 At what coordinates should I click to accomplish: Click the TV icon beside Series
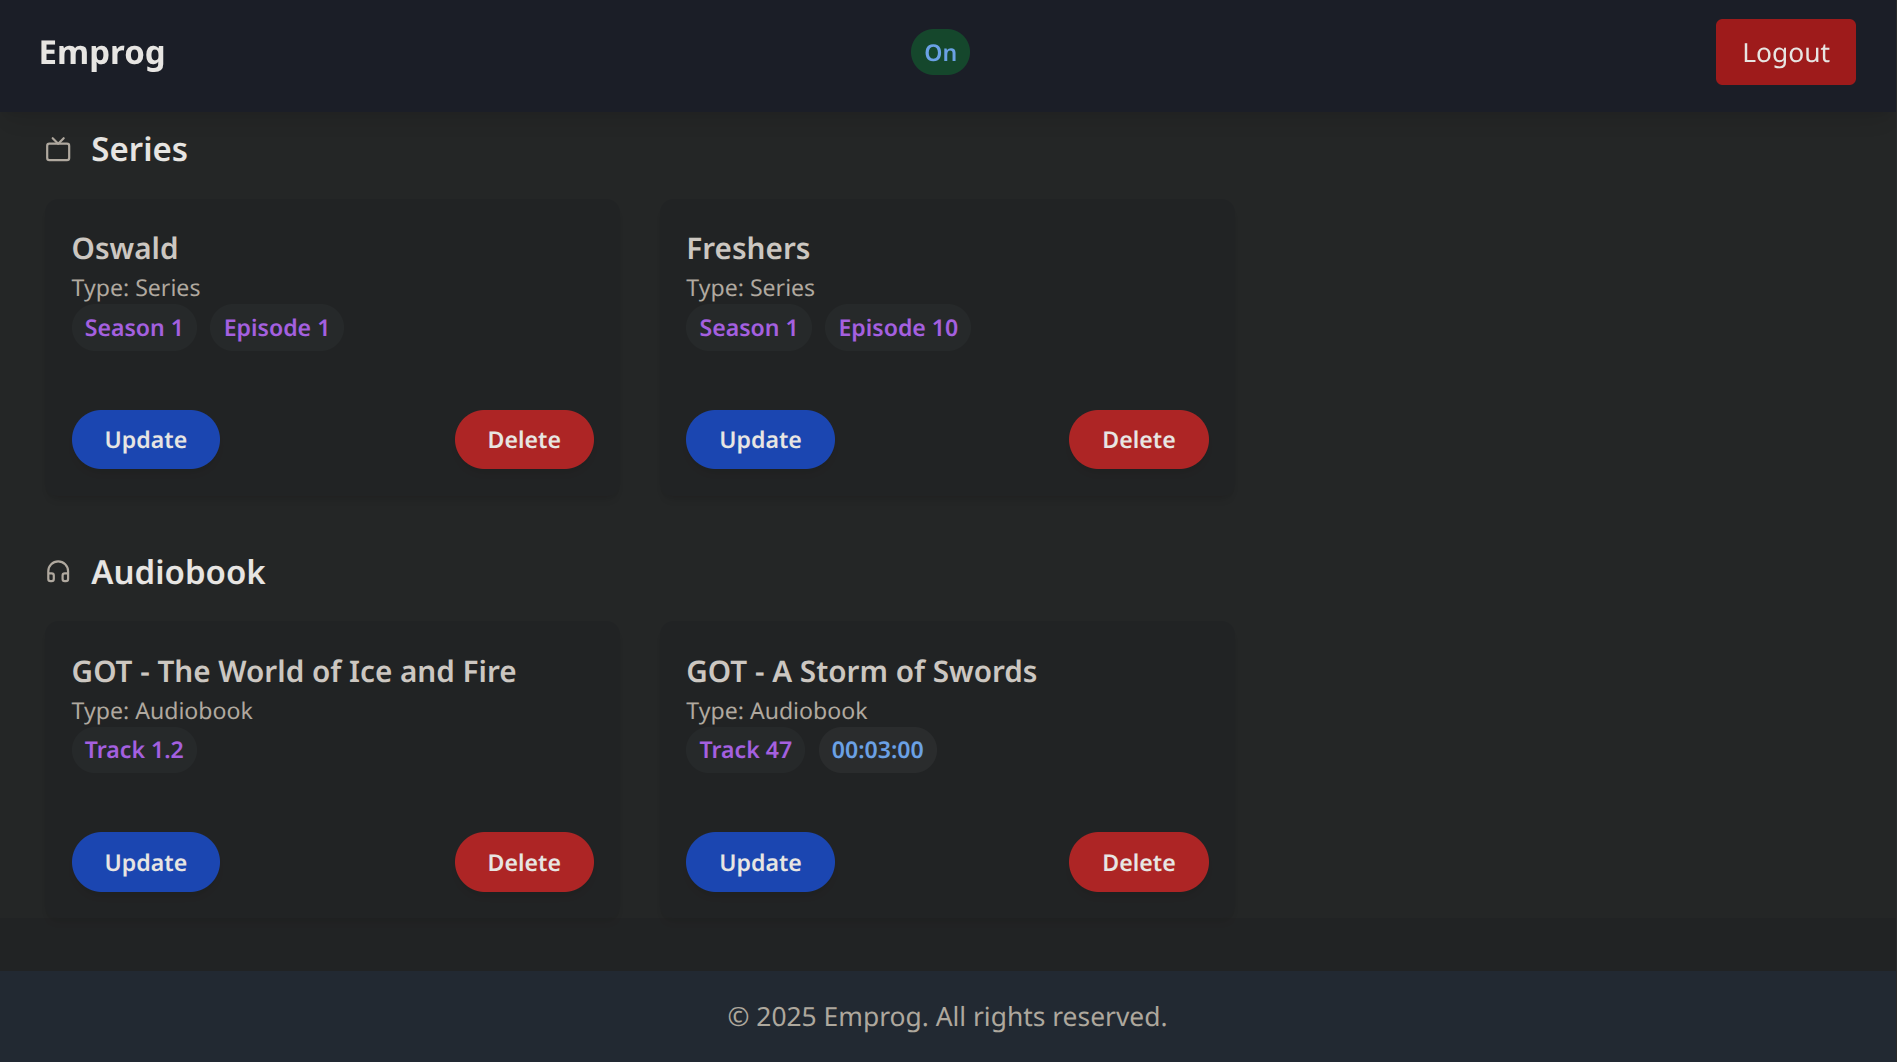coord(58,150)
